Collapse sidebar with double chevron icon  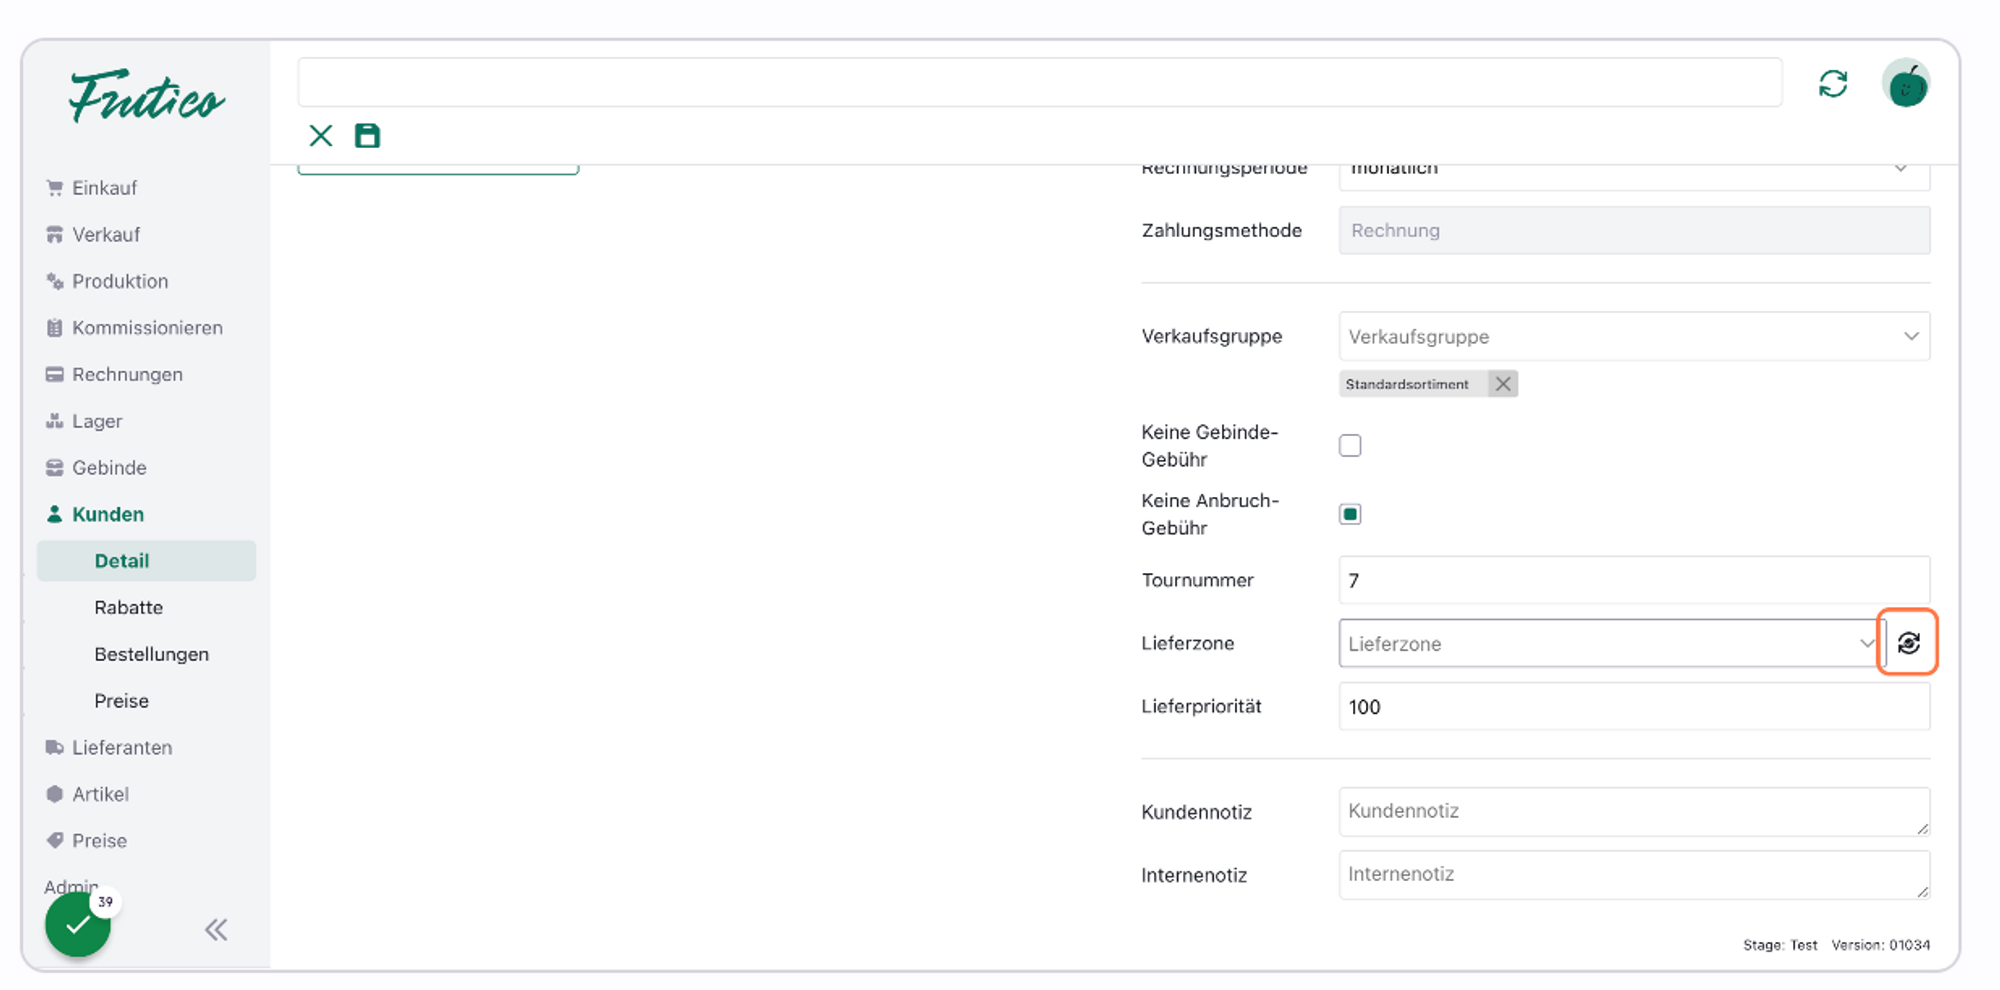(x=216, y=930)
